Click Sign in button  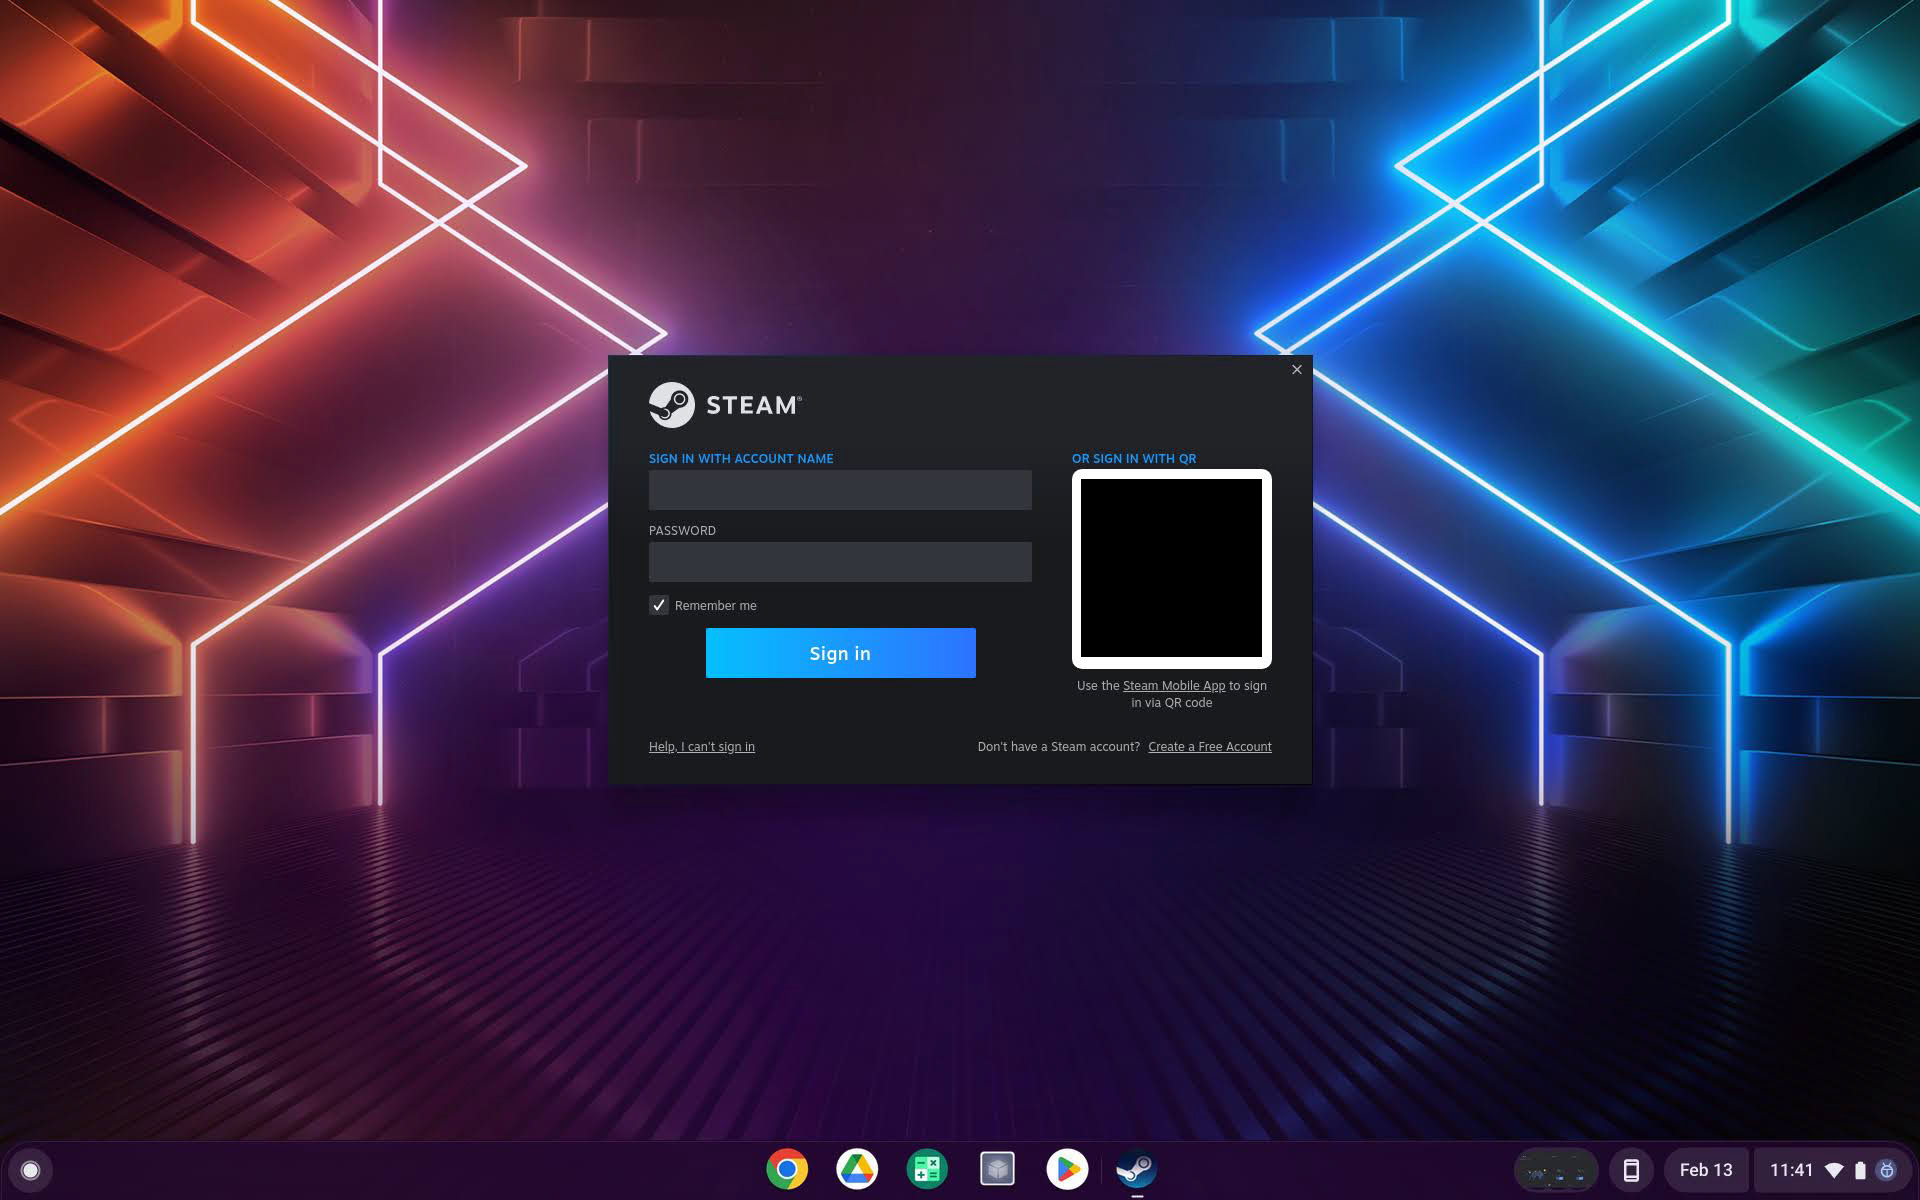(840, 653)
